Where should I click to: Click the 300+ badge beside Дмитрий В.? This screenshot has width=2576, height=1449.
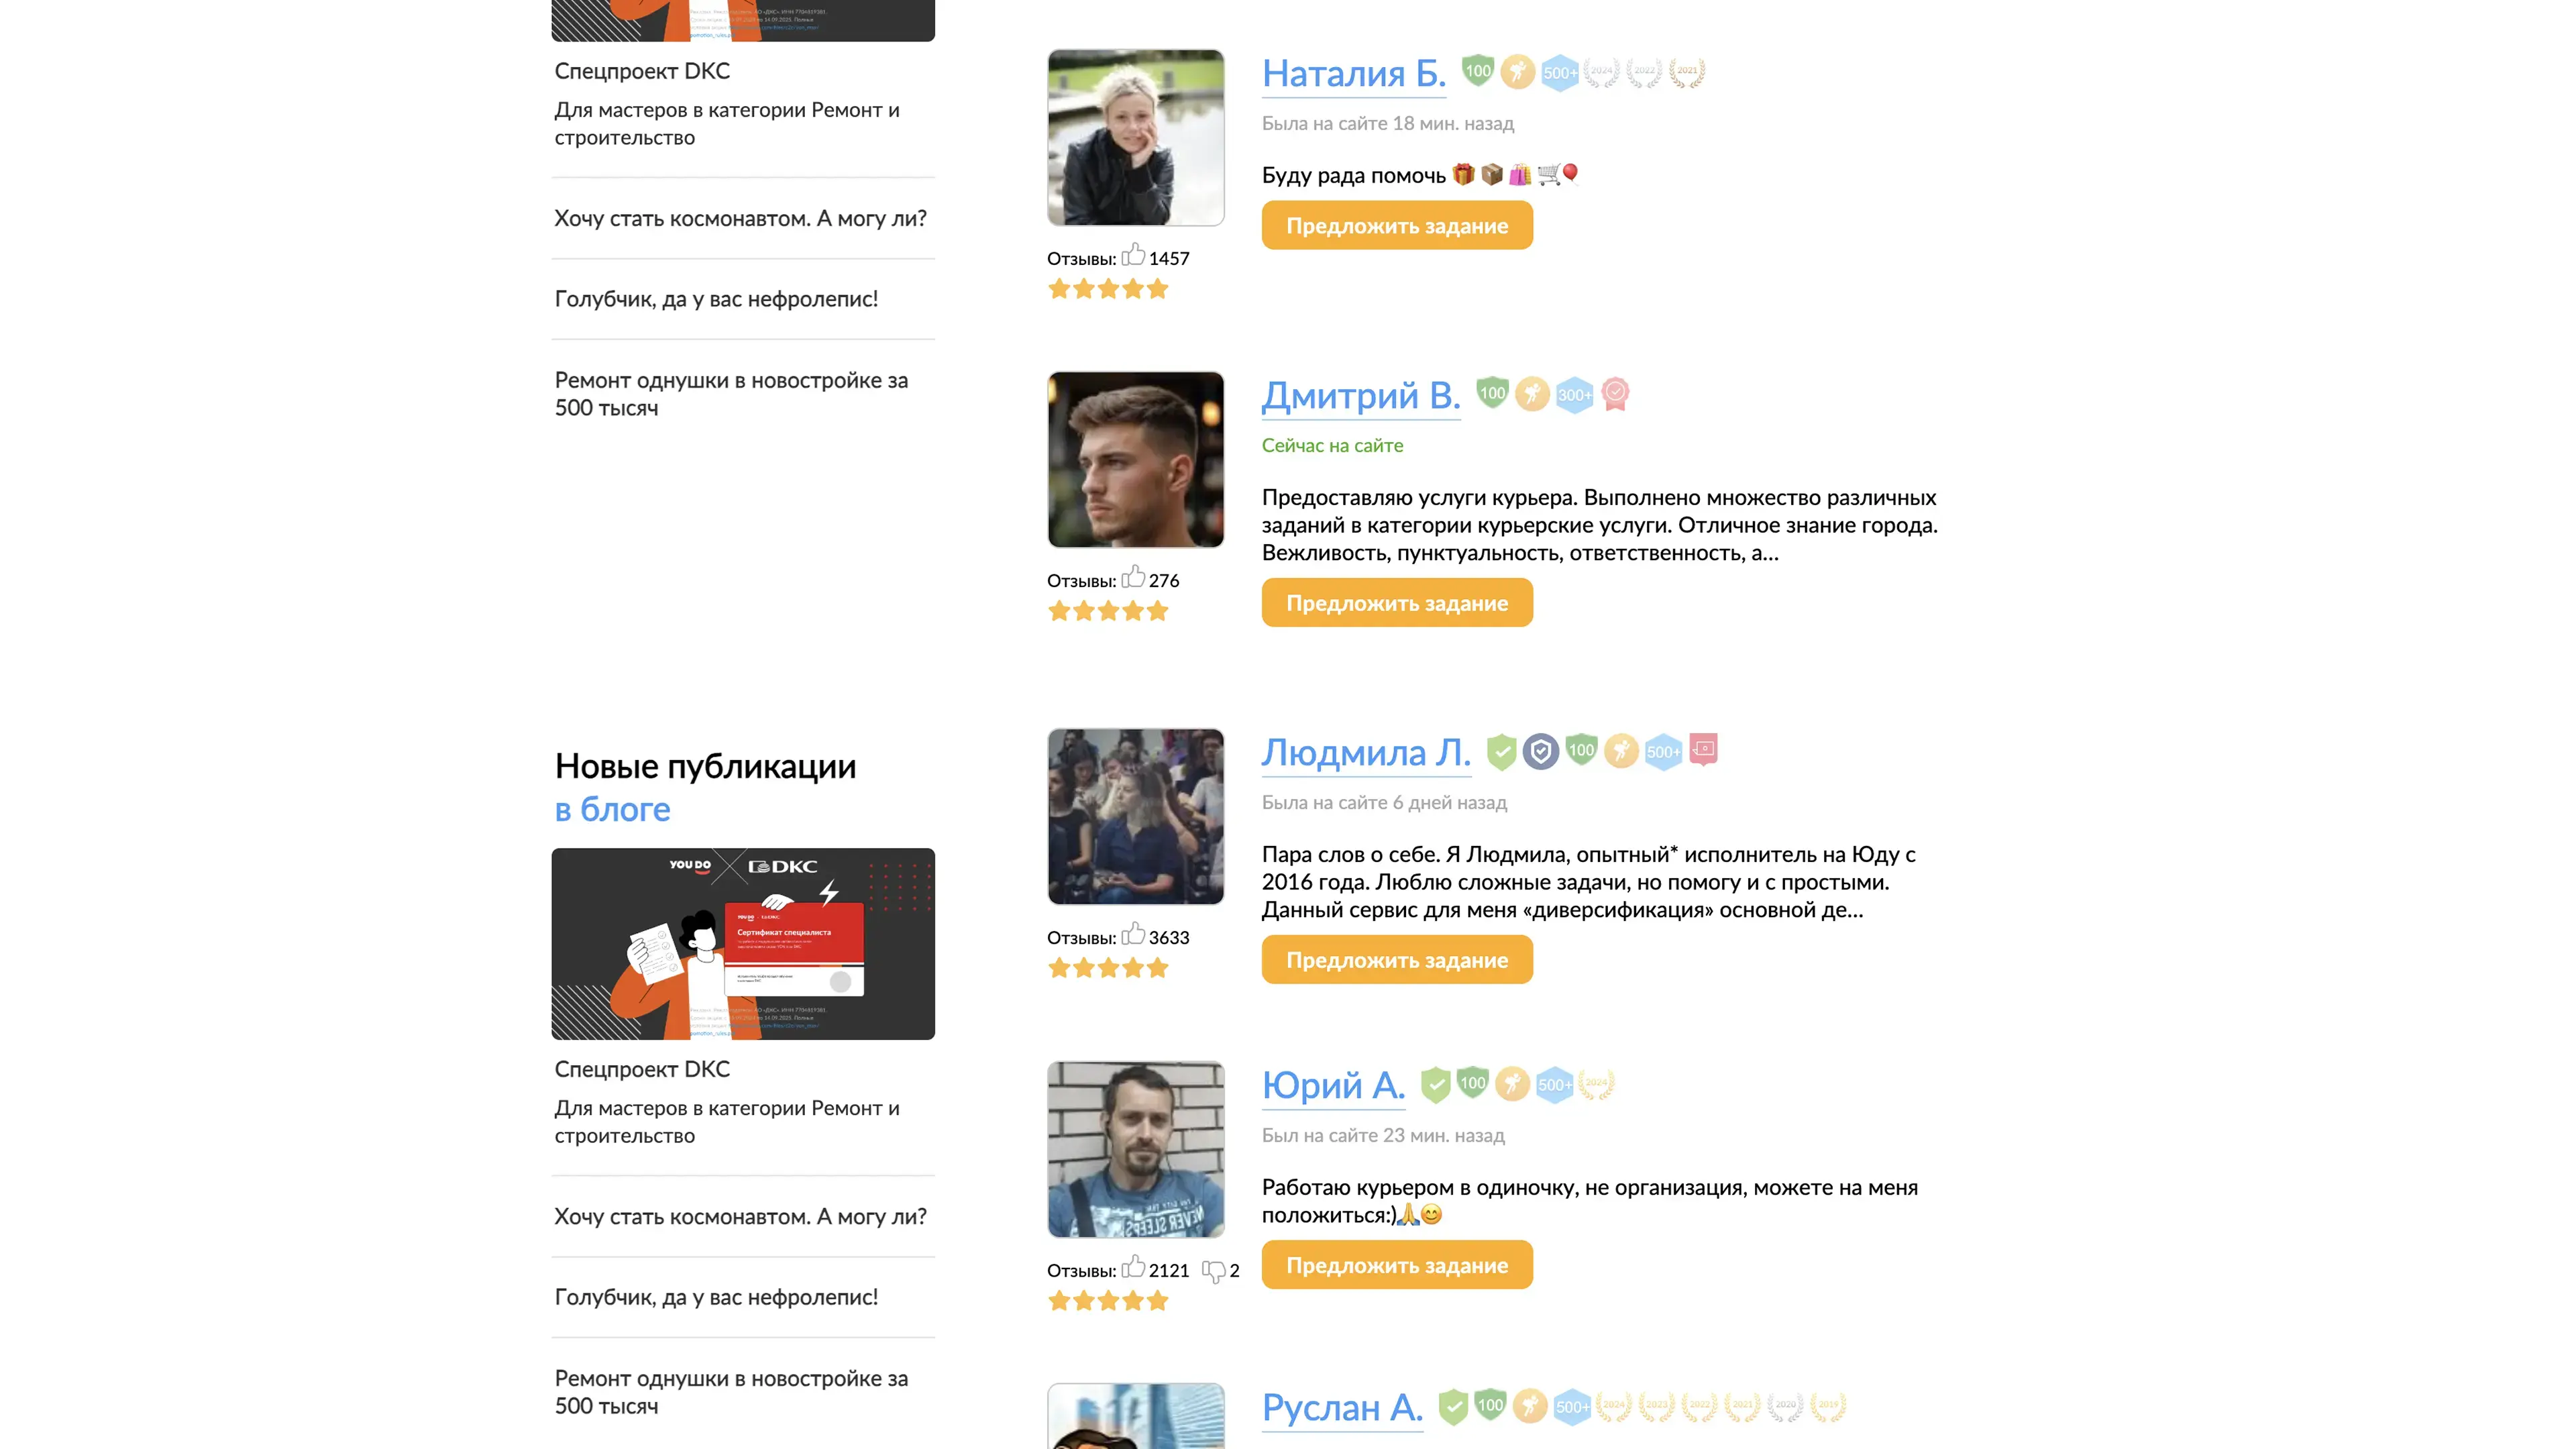click(1574, 394)
